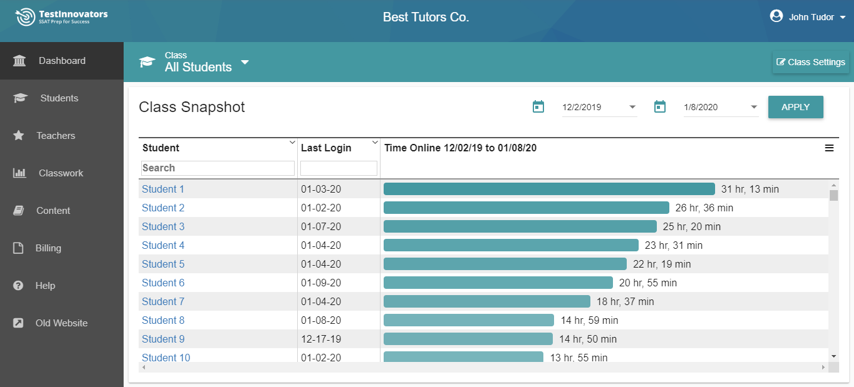Open the Student 3 link

pyautogui.click(x=163, y=226)
